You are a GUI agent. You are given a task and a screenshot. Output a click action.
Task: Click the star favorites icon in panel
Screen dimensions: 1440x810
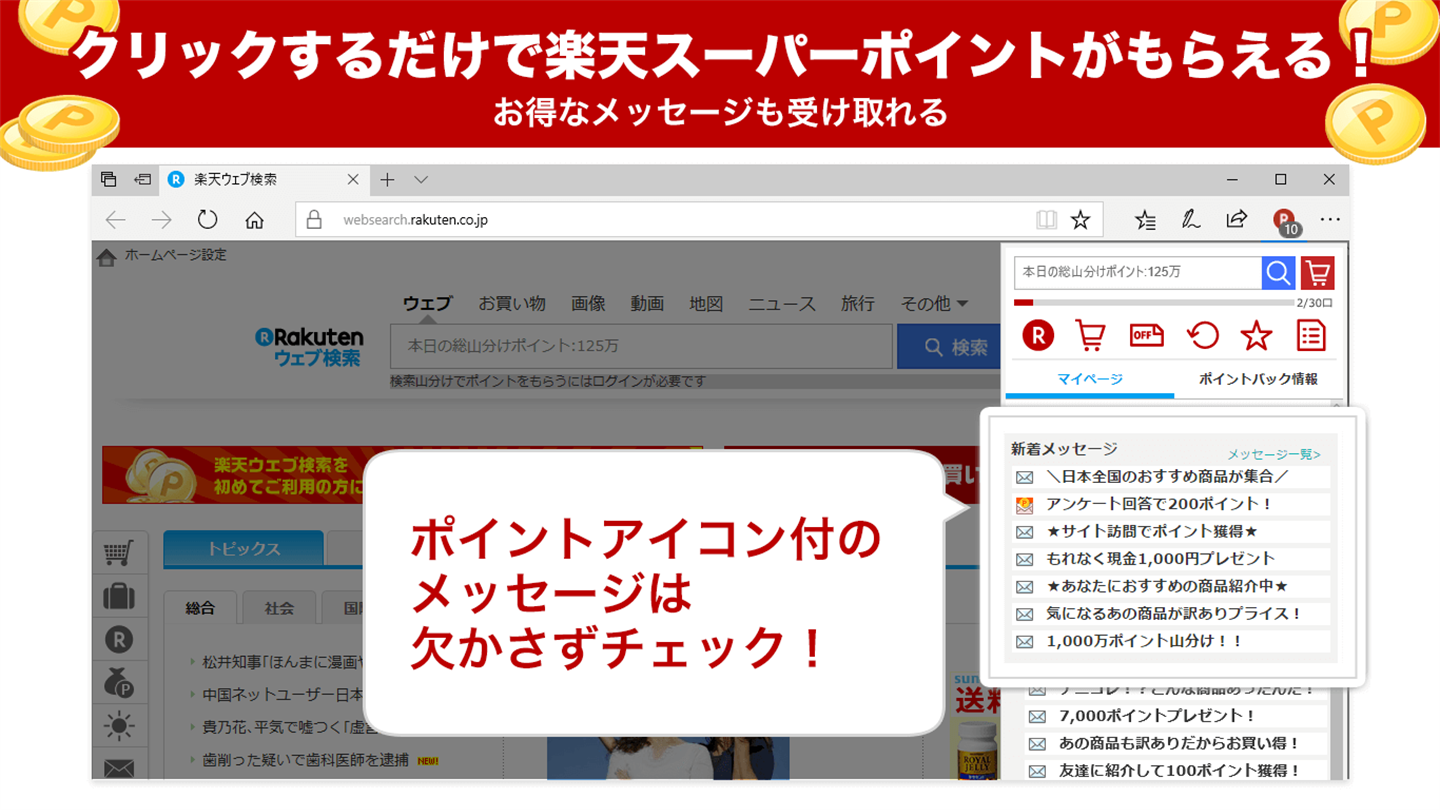[x=1256, y=336]
